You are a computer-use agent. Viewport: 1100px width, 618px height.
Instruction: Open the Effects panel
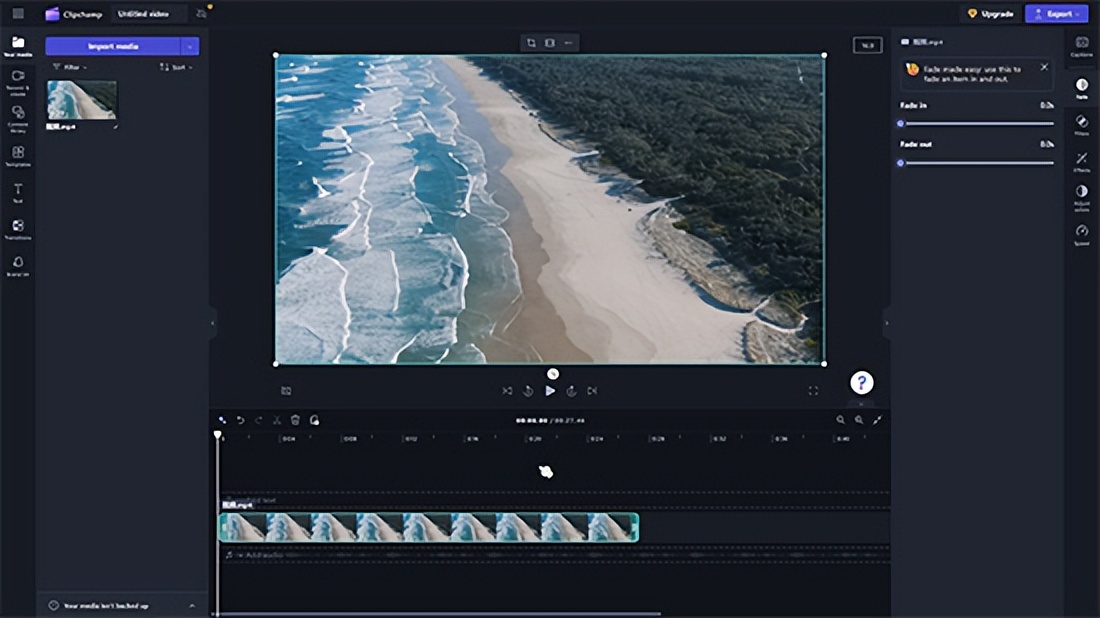[1081, 161]
